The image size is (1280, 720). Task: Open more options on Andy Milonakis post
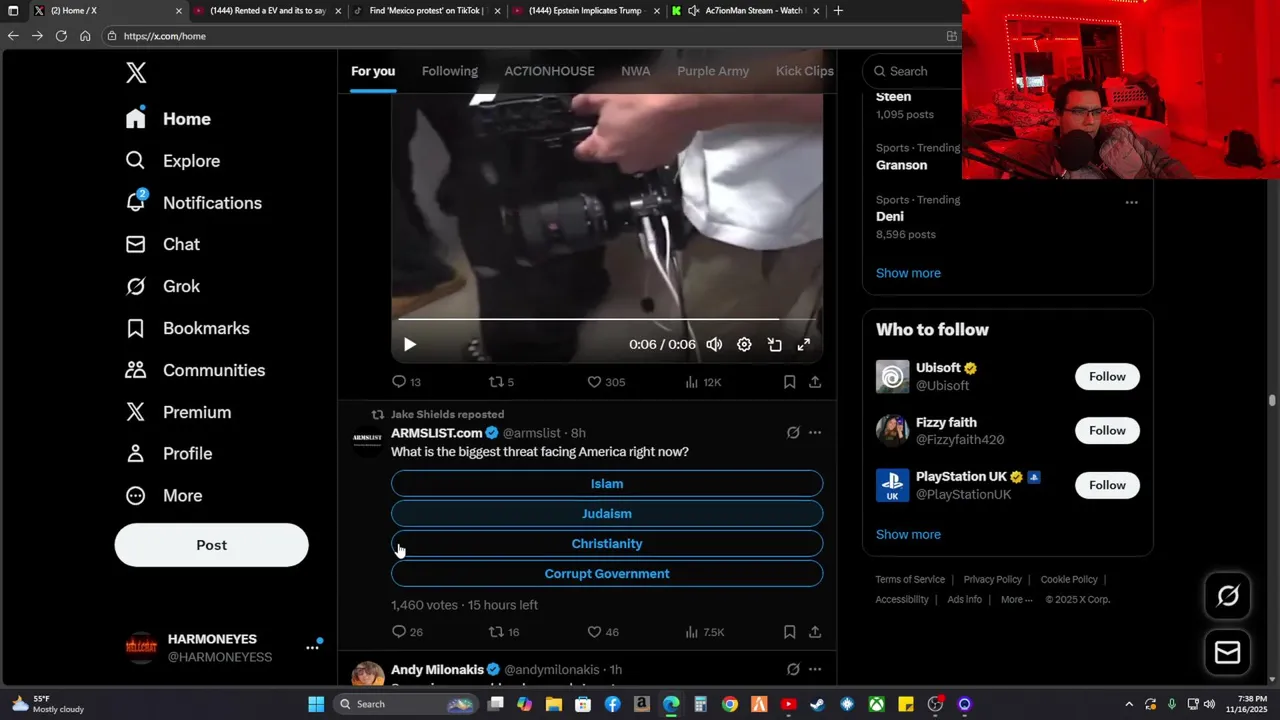pyautogui.click(x=815, y=669)
